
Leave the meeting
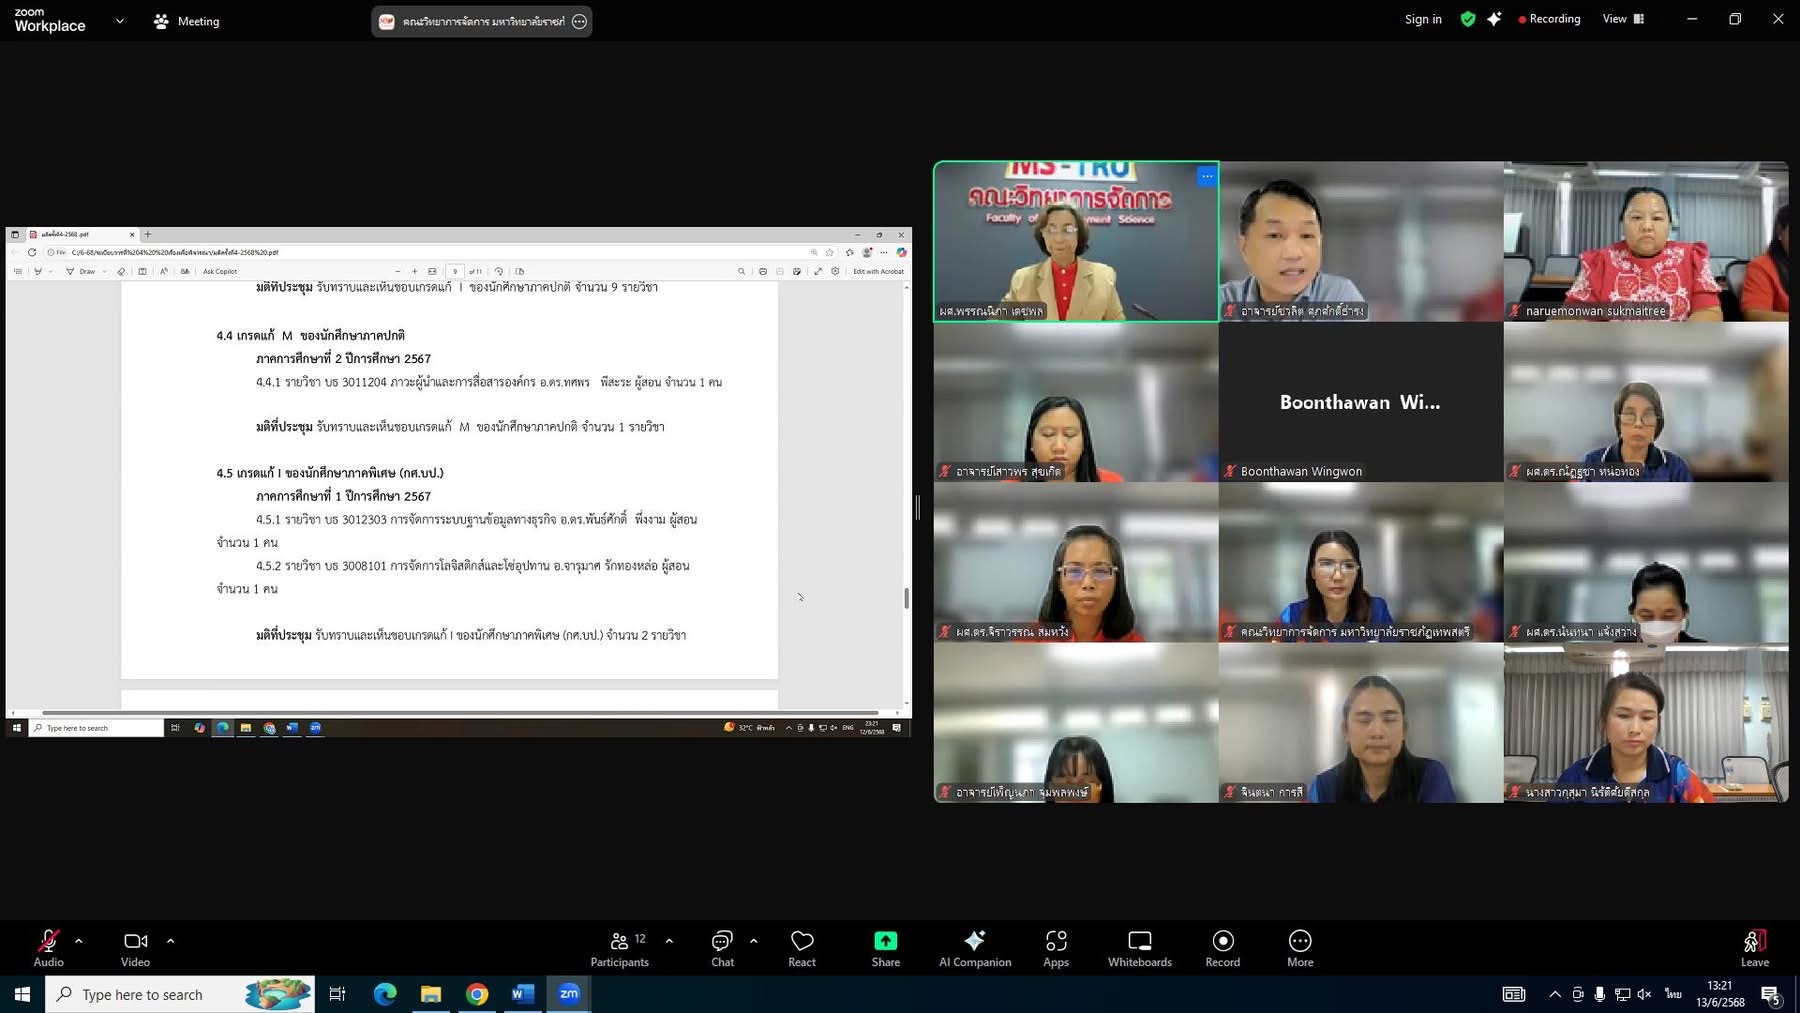(1754, 947)
